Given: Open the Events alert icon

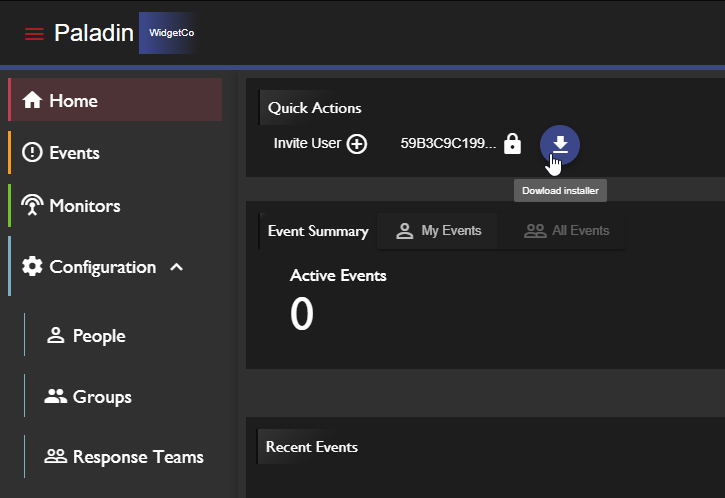Looking at the screenshot, I should (x=32, y=153).
